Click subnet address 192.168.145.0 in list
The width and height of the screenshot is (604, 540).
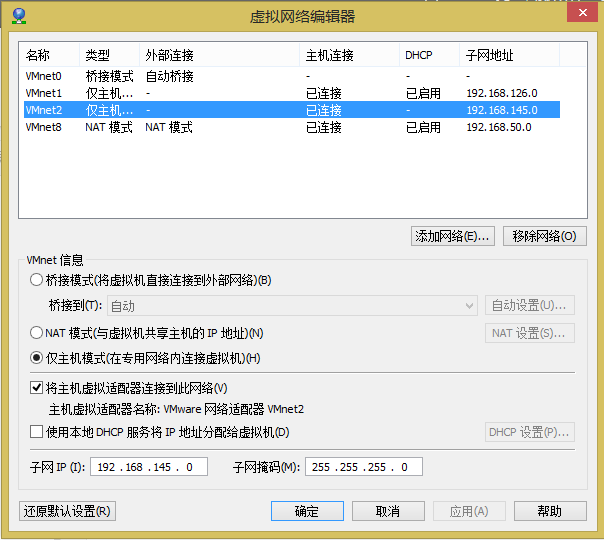pos(502,110)
